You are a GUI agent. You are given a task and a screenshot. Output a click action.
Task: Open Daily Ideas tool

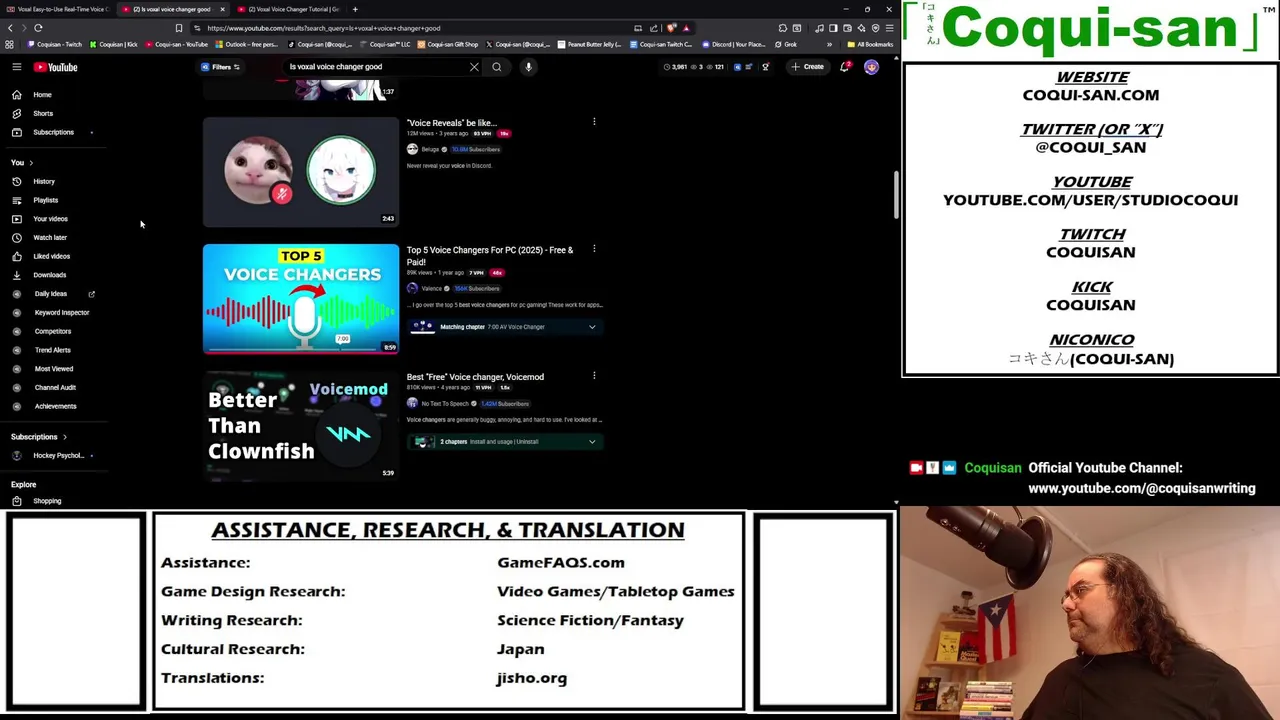coord(51,294)
